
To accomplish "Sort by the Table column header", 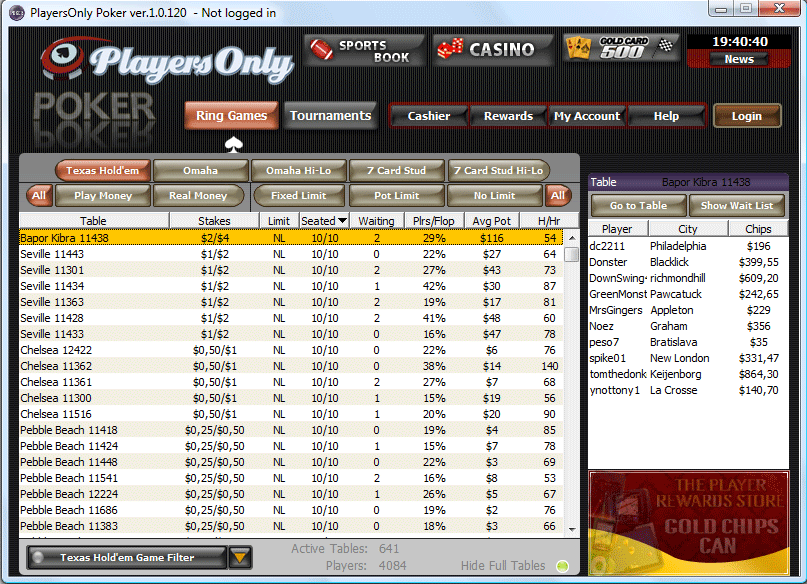I will tap(94, 221).
